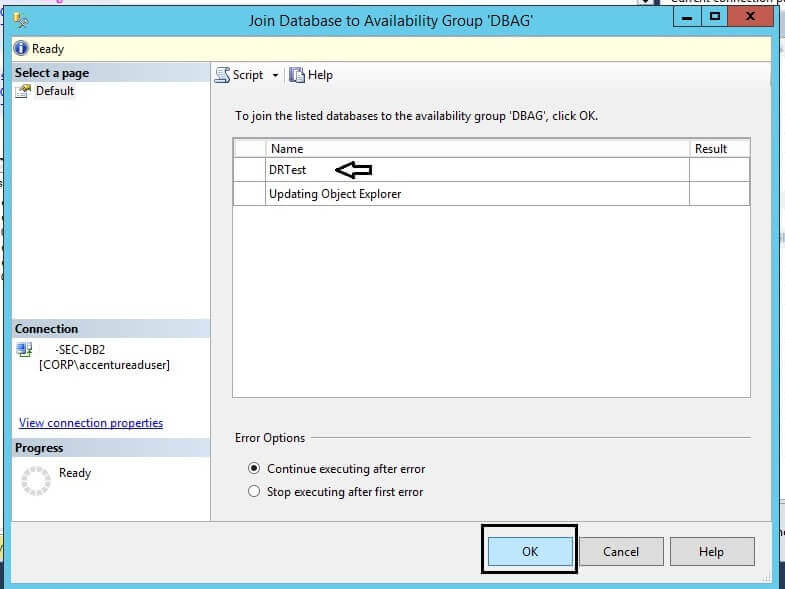Image resolution: width=785 pixels, height=589 pixels.
Task: Click the Help icon in the toolbar
Action: (x=297, y=75)
